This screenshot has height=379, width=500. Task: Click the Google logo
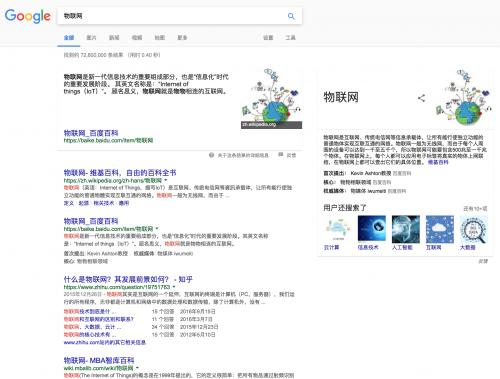click(x=28, y=16)
